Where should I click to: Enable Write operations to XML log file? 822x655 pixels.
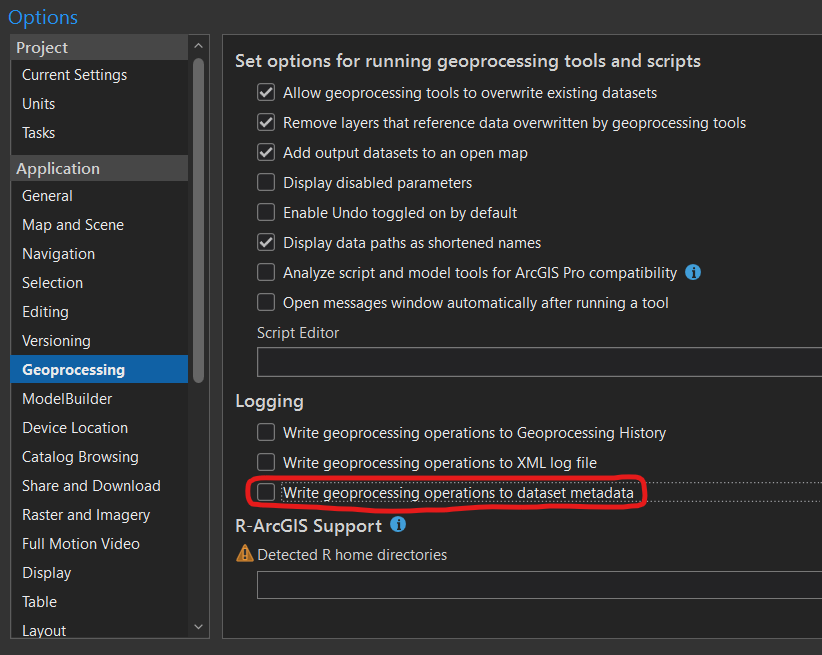[266, 462]
